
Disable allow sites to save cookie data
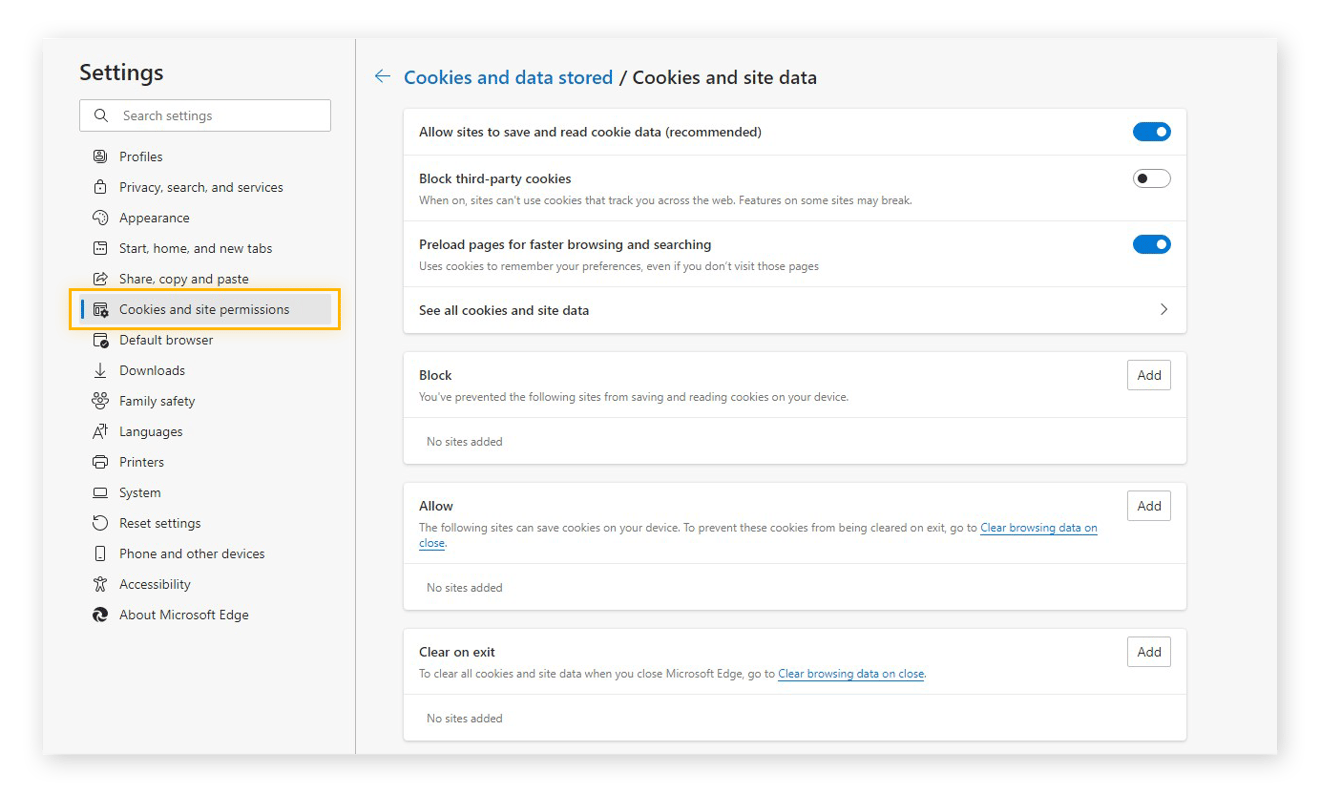tap(1151, 132)
